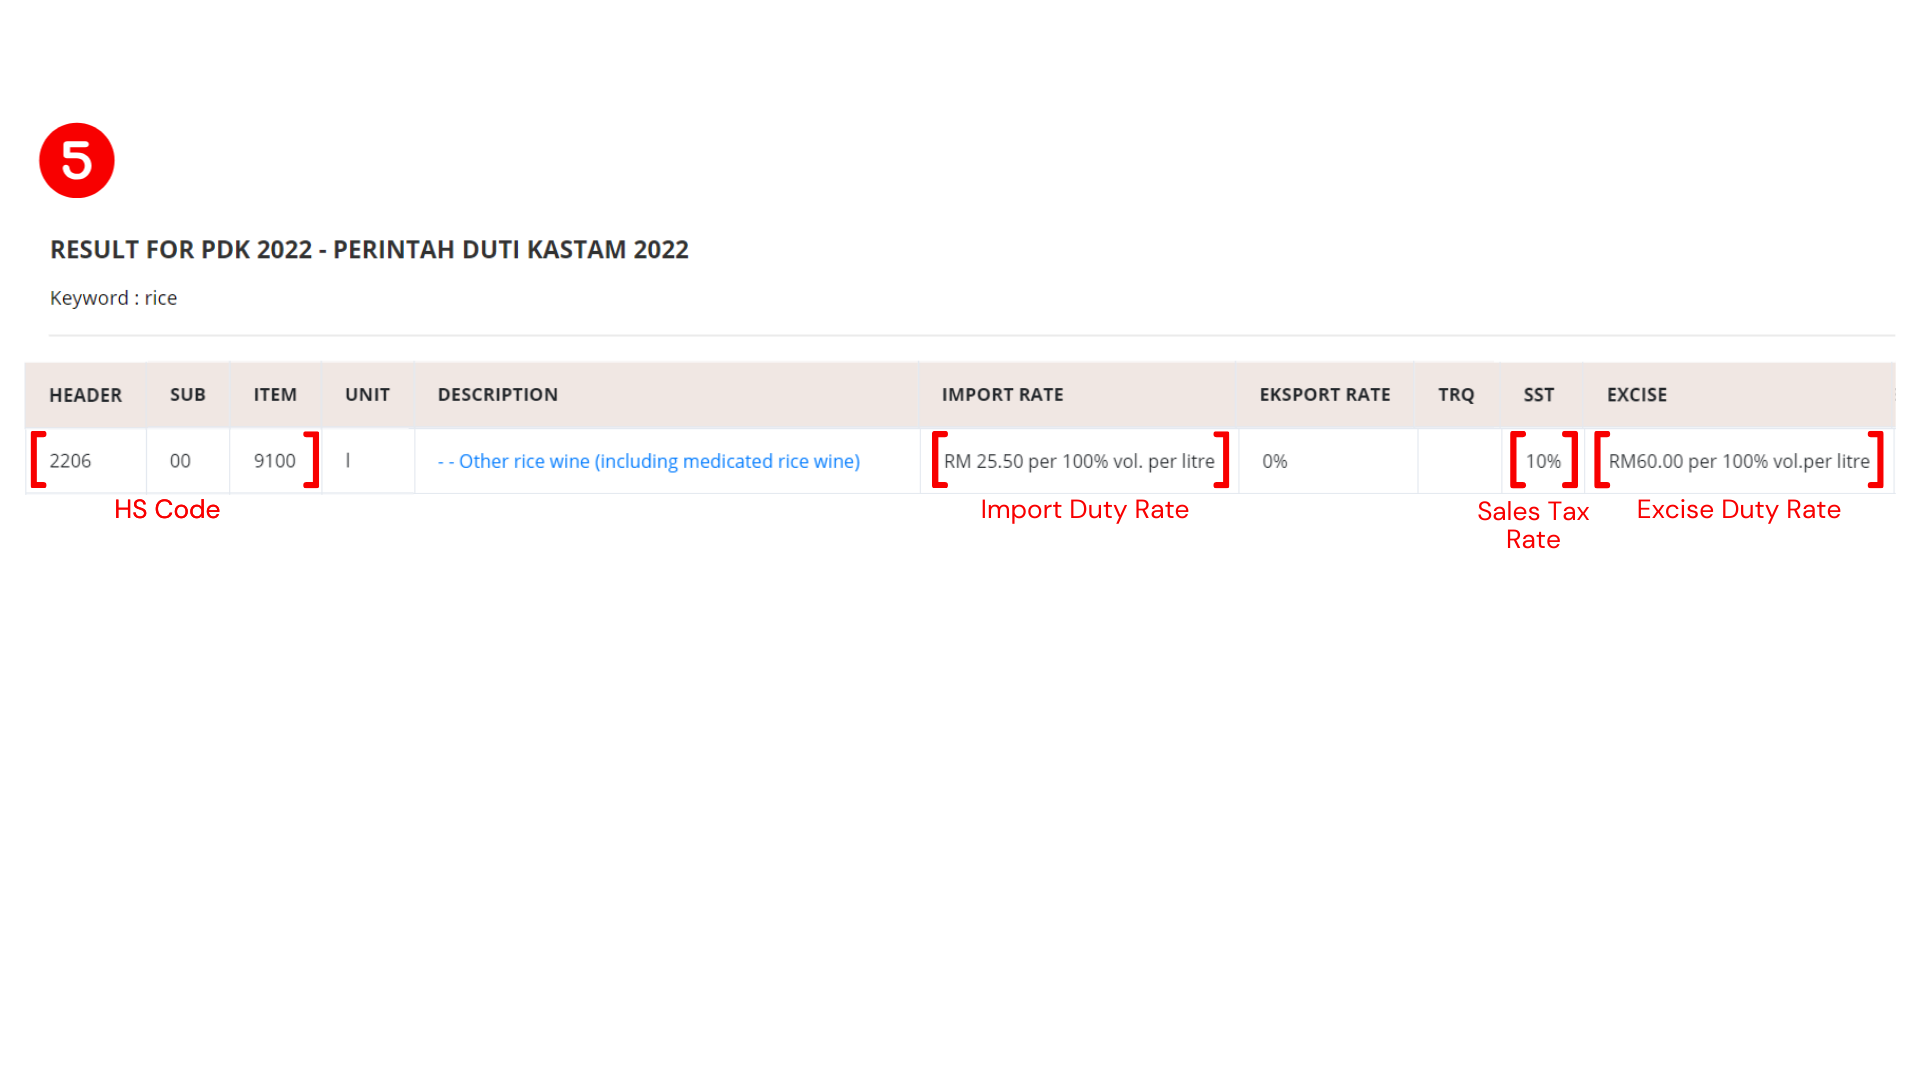The height and width of the screenshot is (1080, 1920).
Task: Sort by the IMPORT RATE column
Action: coord(1002,395)
